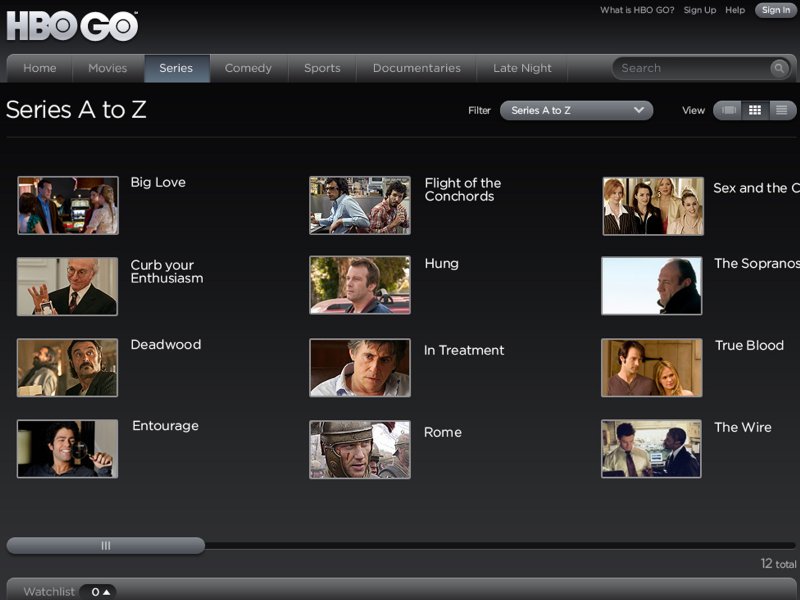Click the Watchlist label
The width and height of the screenshot is (800, 600).
49,592
